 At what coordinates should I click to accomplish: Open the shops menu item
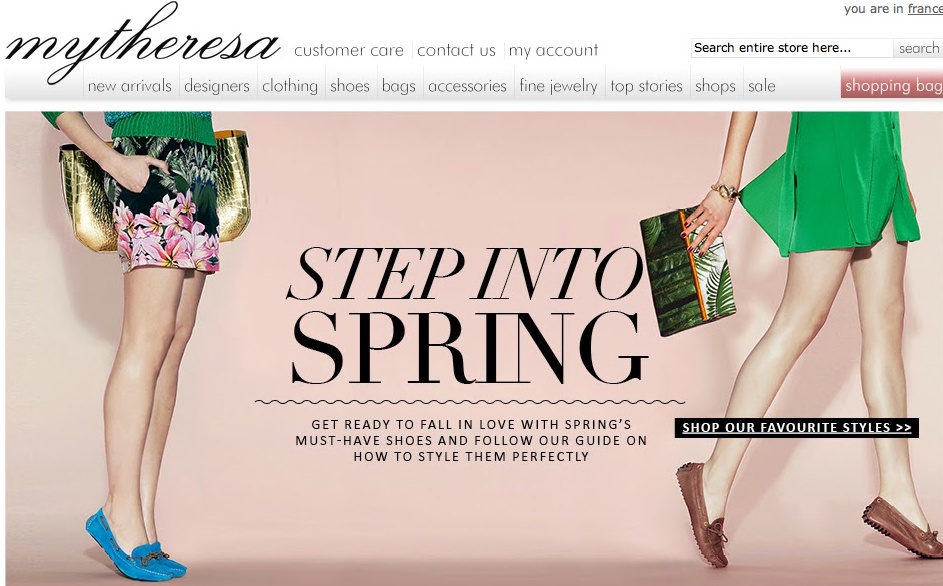coord(716,86)
